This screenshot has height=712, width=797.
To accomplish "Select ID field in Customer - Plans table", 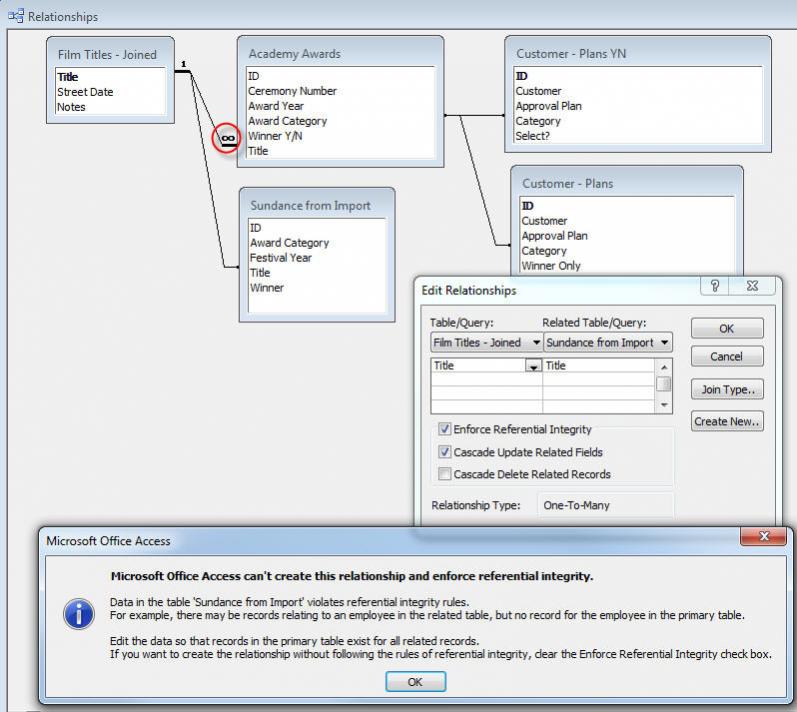I will [x=528, y=206].
